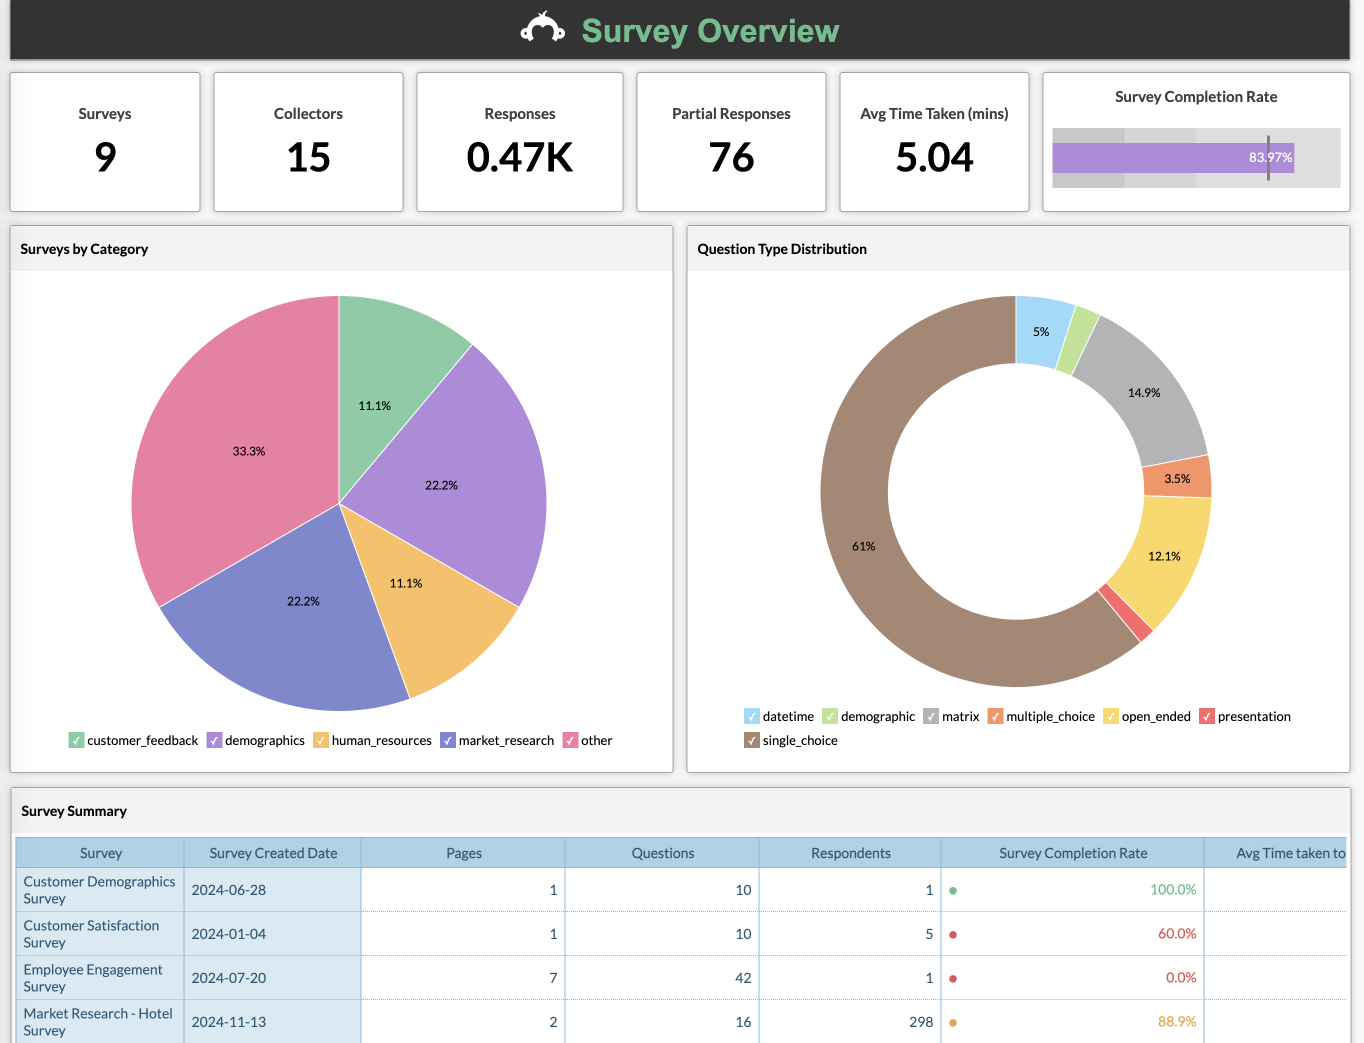This screenshot has width=1364, height=1043.
Task: Sort table by Respondents column header
Action: (x=850, y=853)
